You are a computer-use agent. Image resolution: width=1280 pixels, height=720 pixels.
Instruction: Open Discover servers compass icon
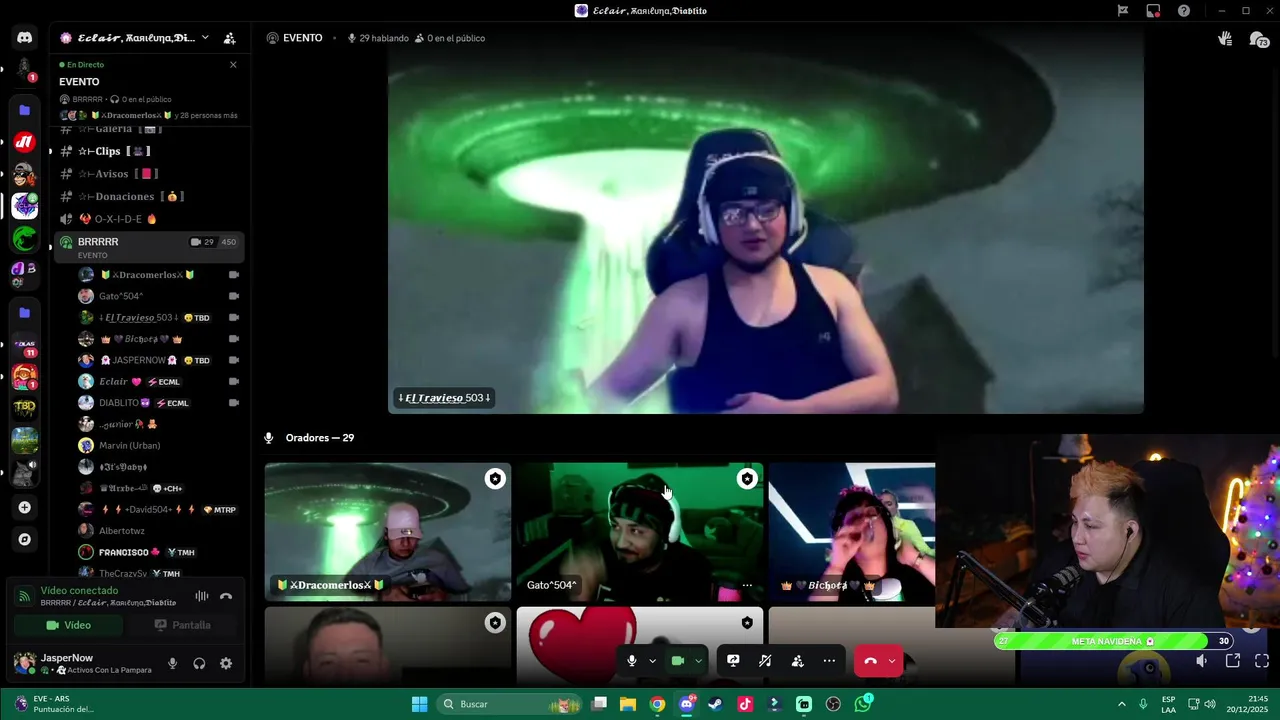(25, 539)
